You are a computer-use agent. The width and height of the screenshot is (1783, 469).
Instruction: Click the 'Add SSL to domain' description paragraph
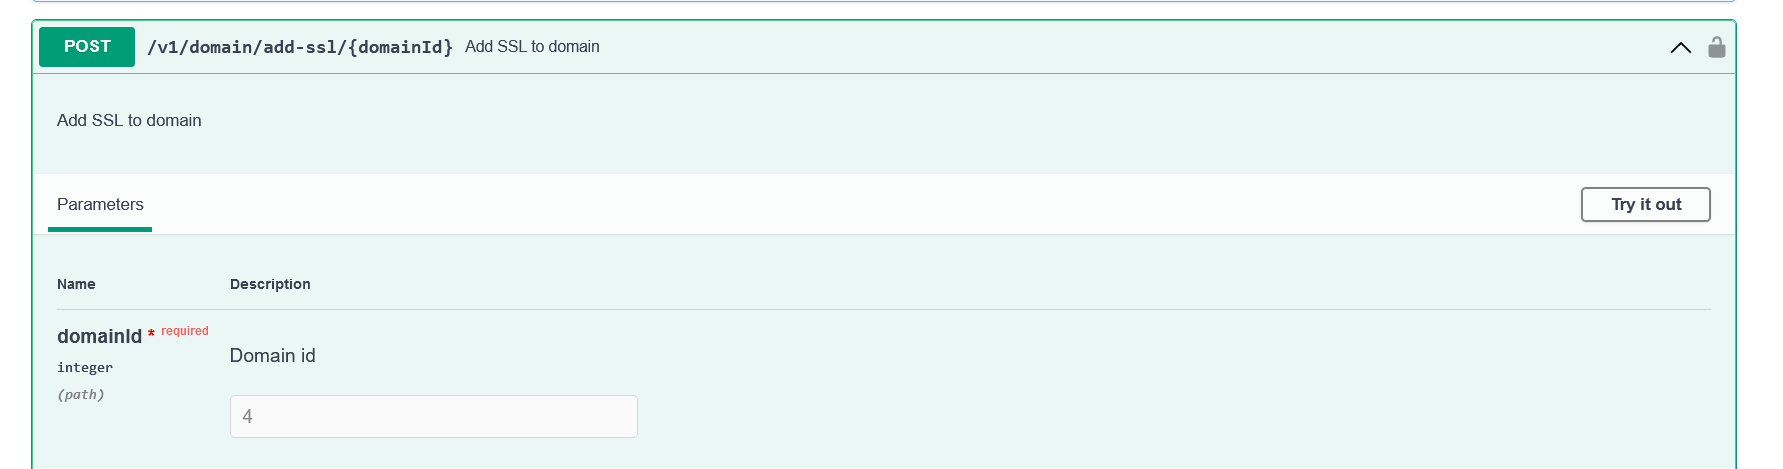tap(129, 120)
